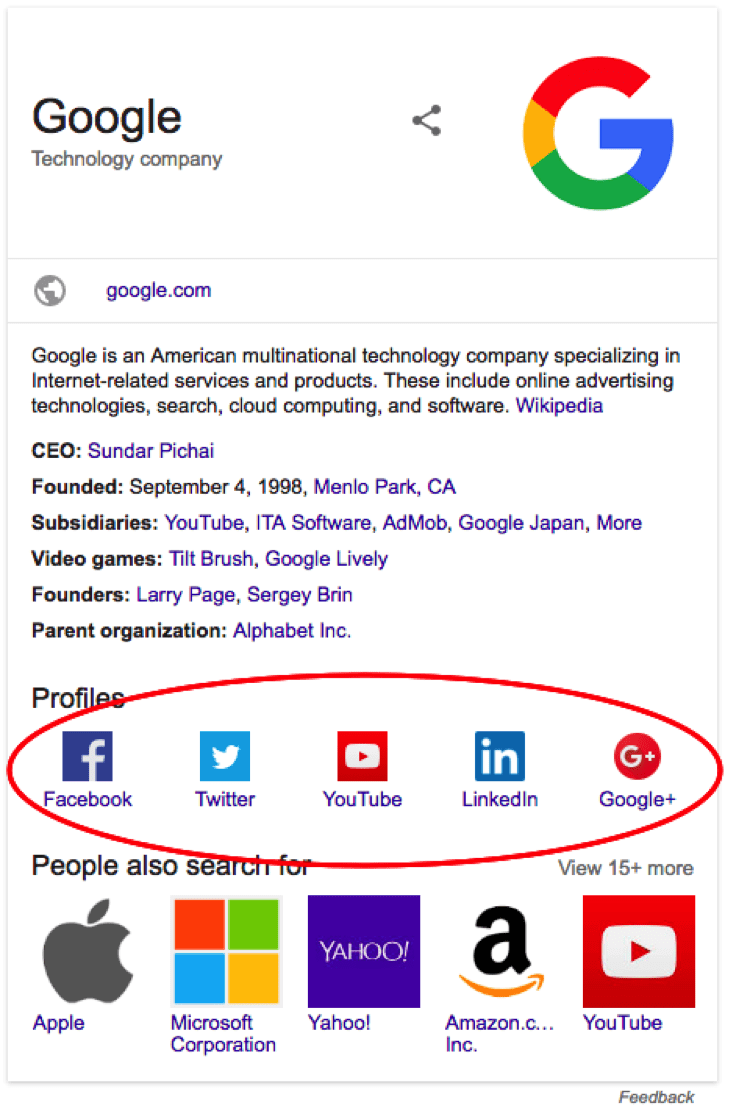Open the Twitter profile icon

(225, 756)
